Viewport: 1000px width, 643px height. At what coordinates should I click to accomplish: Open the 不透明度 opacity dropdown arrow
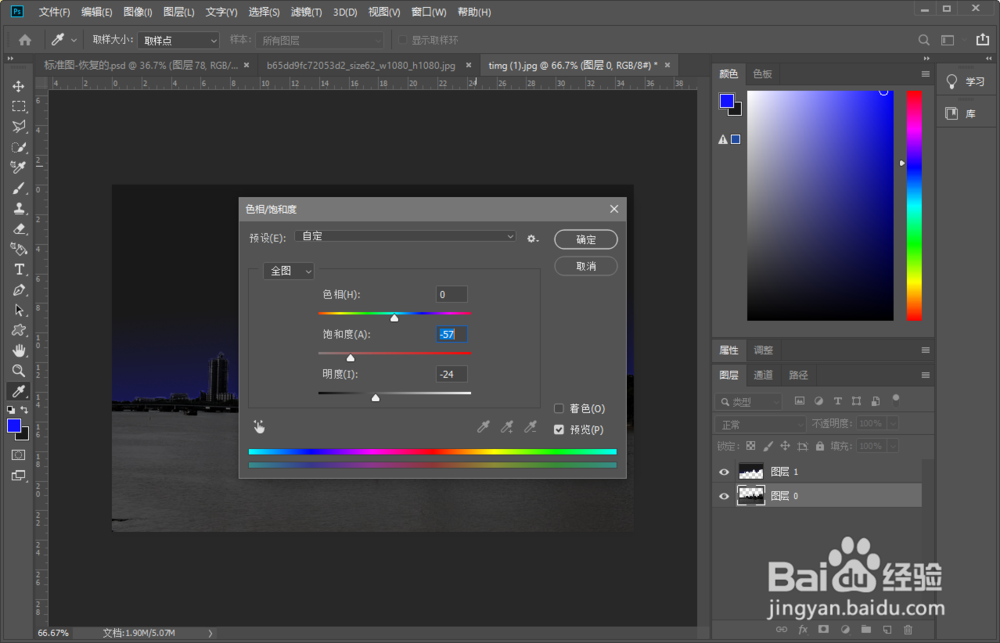893,424
